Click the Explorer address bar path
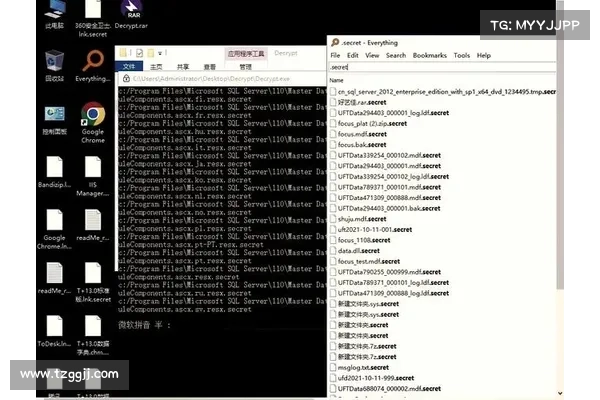The image size is (600, 400). [211, 79]
